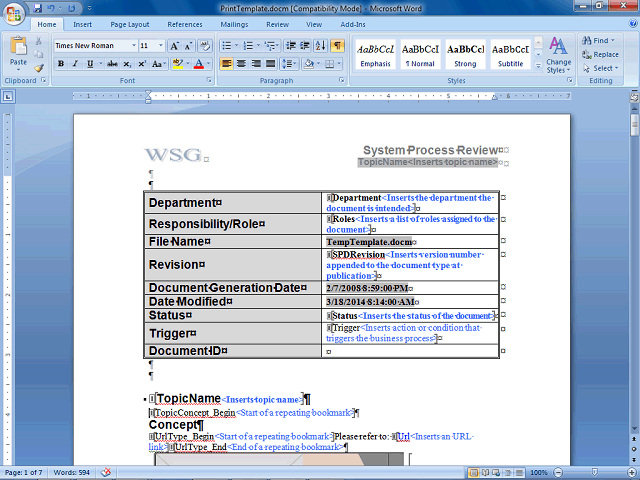This screenshot has height=480, width=640.
Task: Grow font size with larger A icon
Action: pos(174,46)
